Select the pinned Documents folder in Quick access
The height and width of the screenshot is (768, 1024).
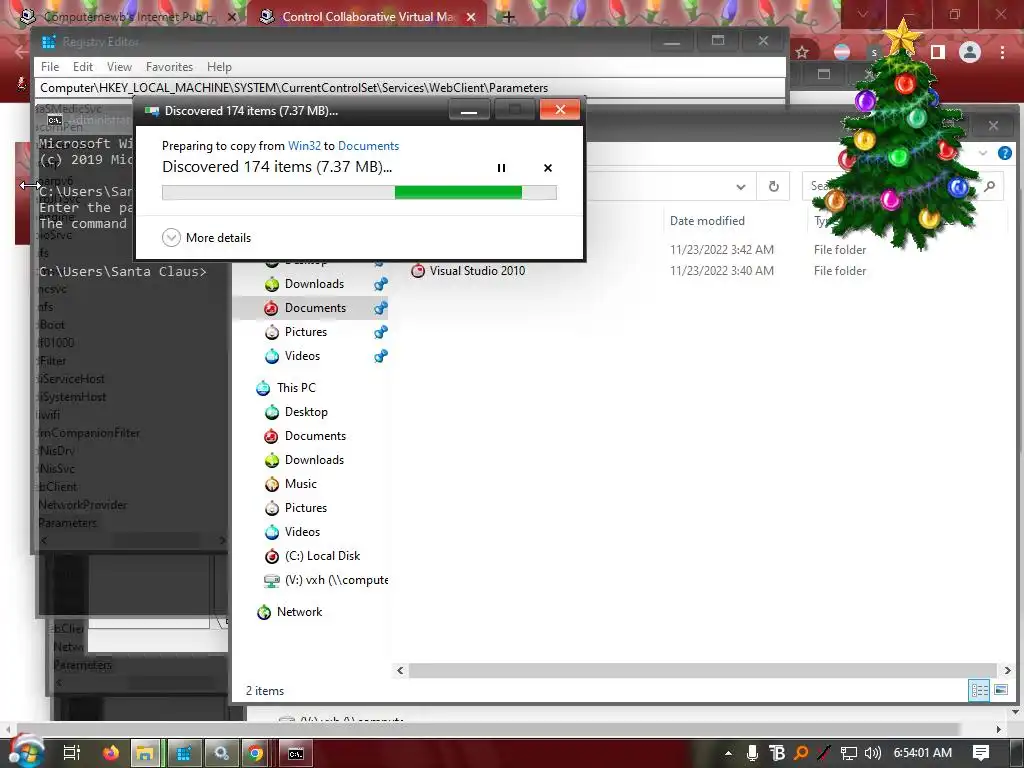coord(315,308)
